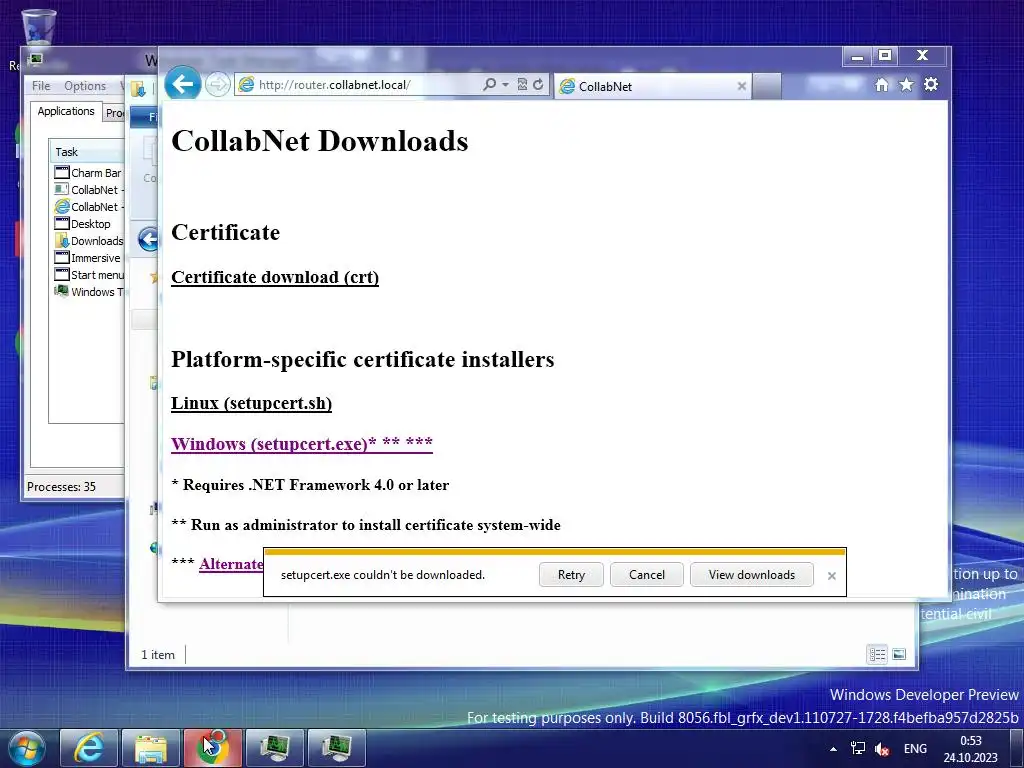
Task: Switch to Processes tab in Task Manager
Action: [114, 113]
